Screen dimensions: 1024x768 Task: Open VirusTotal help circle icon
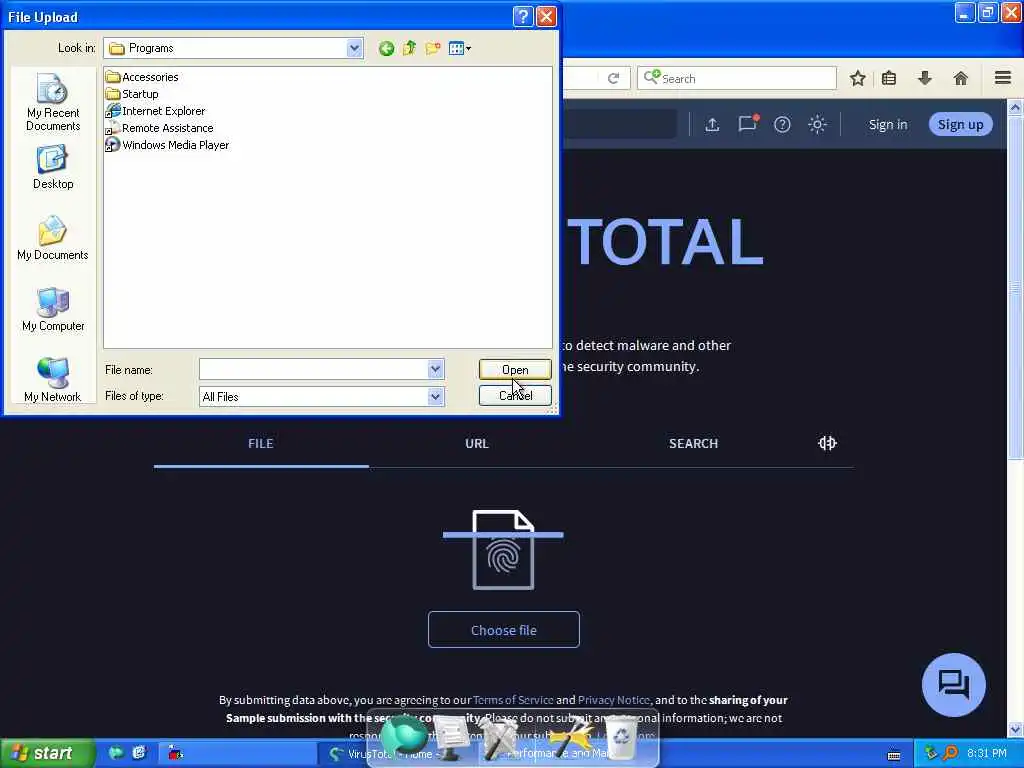(782, 125)
